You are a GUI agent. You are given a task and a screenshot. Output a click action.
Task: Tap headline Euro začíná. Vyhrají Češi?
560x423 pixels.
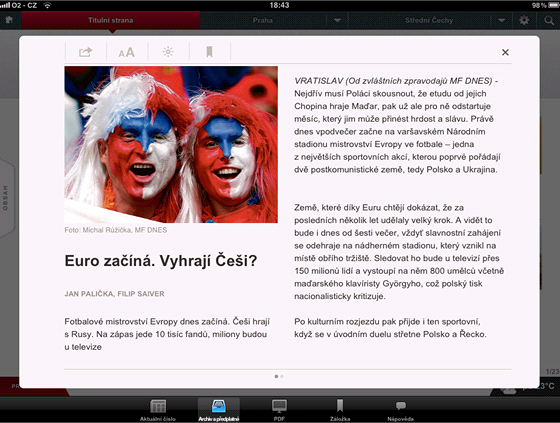tap(161, 260)
